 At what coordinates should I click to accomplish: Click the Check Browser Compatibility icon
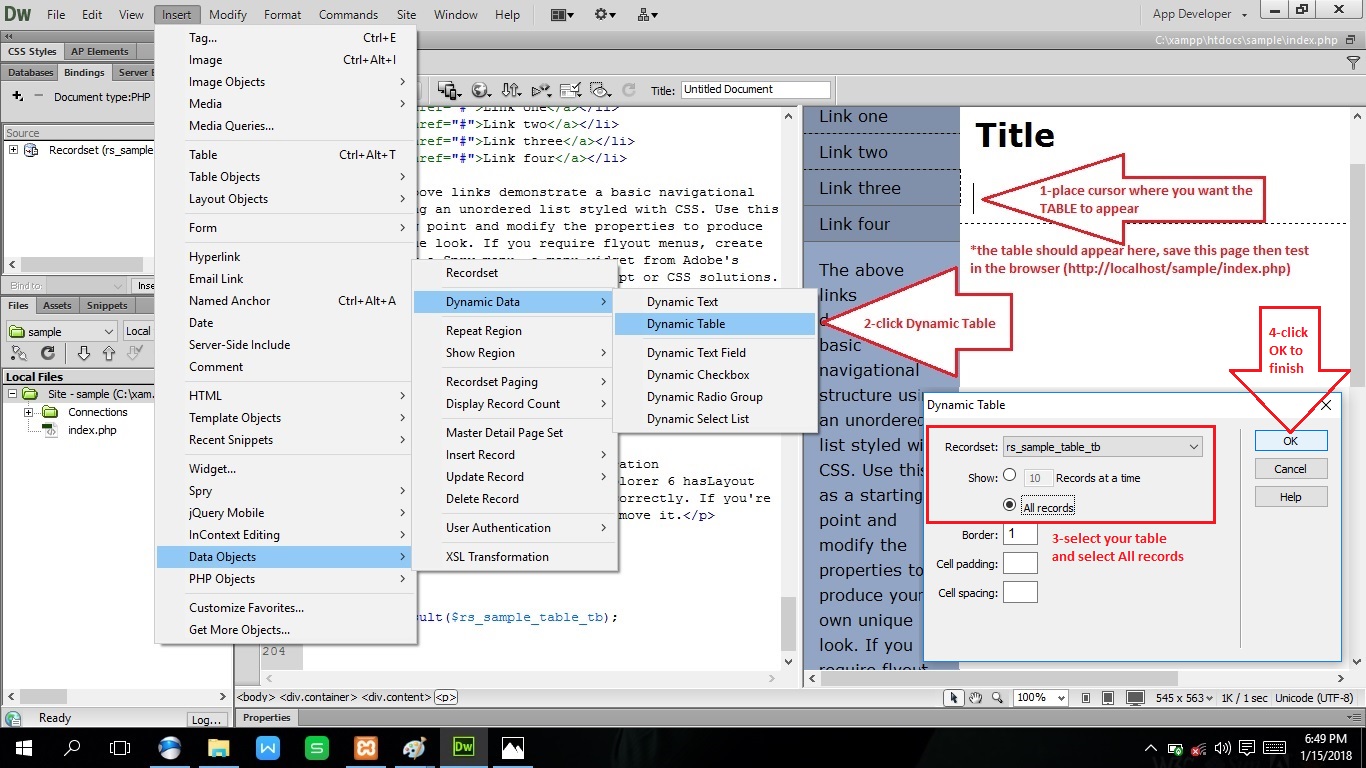click(571, 89)
